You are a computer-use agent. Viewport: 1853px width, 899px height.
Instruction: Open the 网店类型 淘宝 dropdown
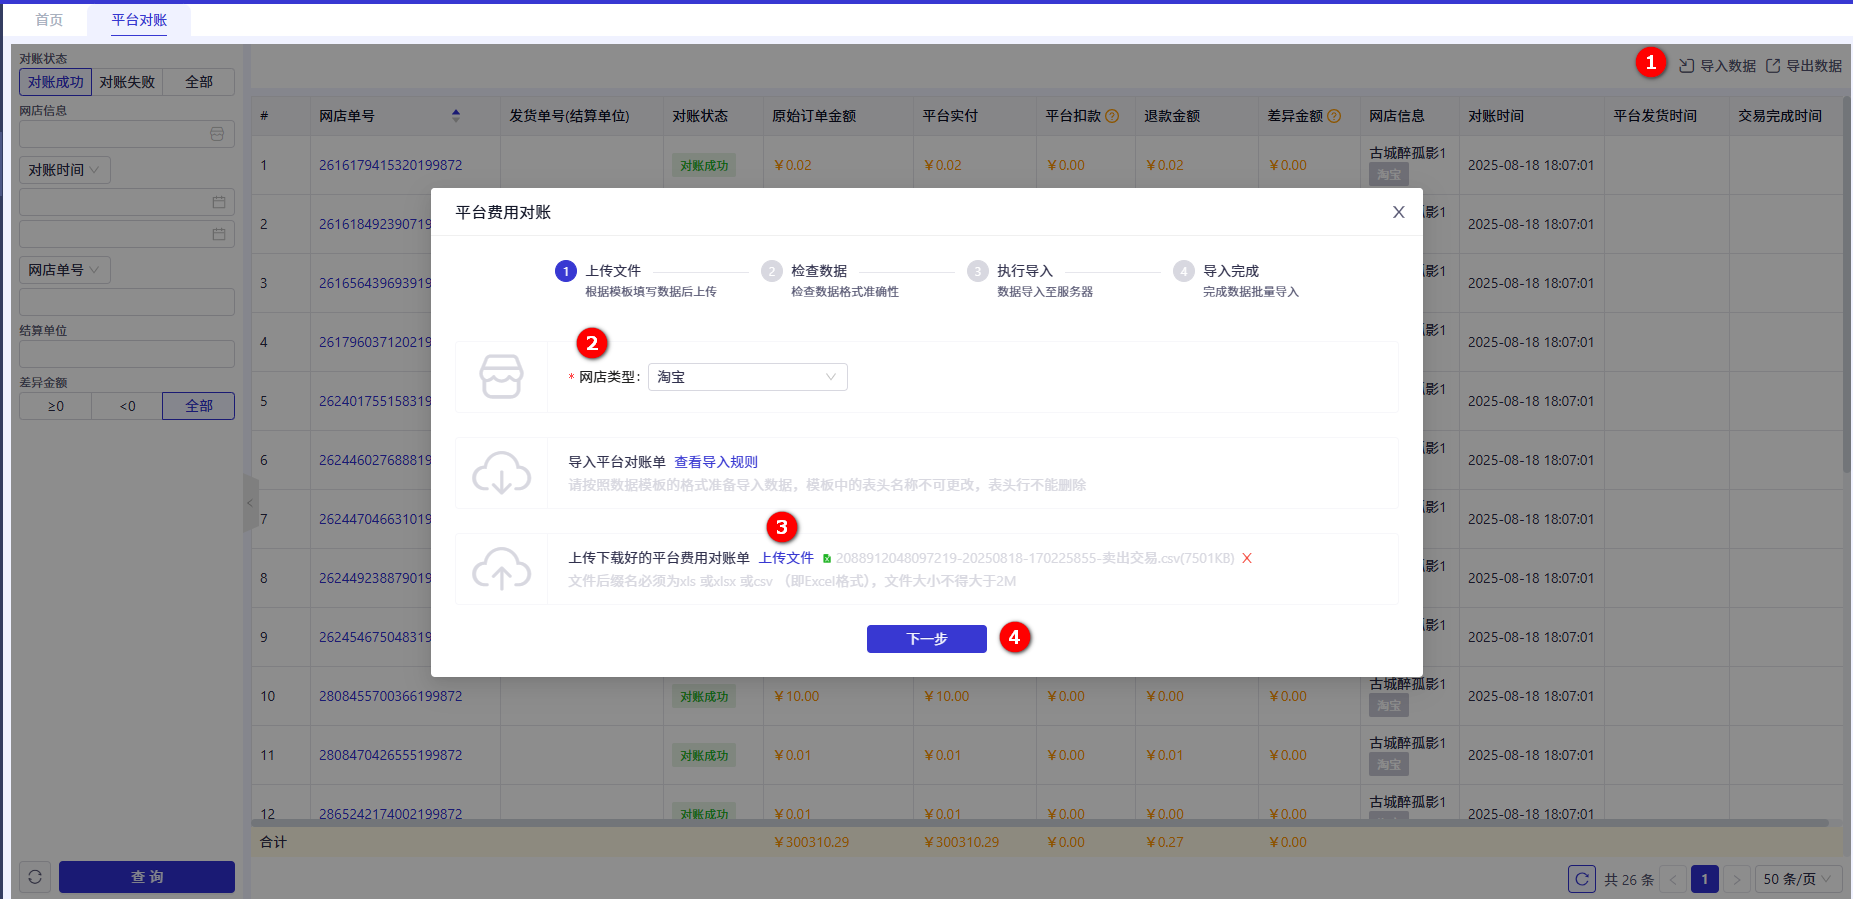tap(748, 377)
